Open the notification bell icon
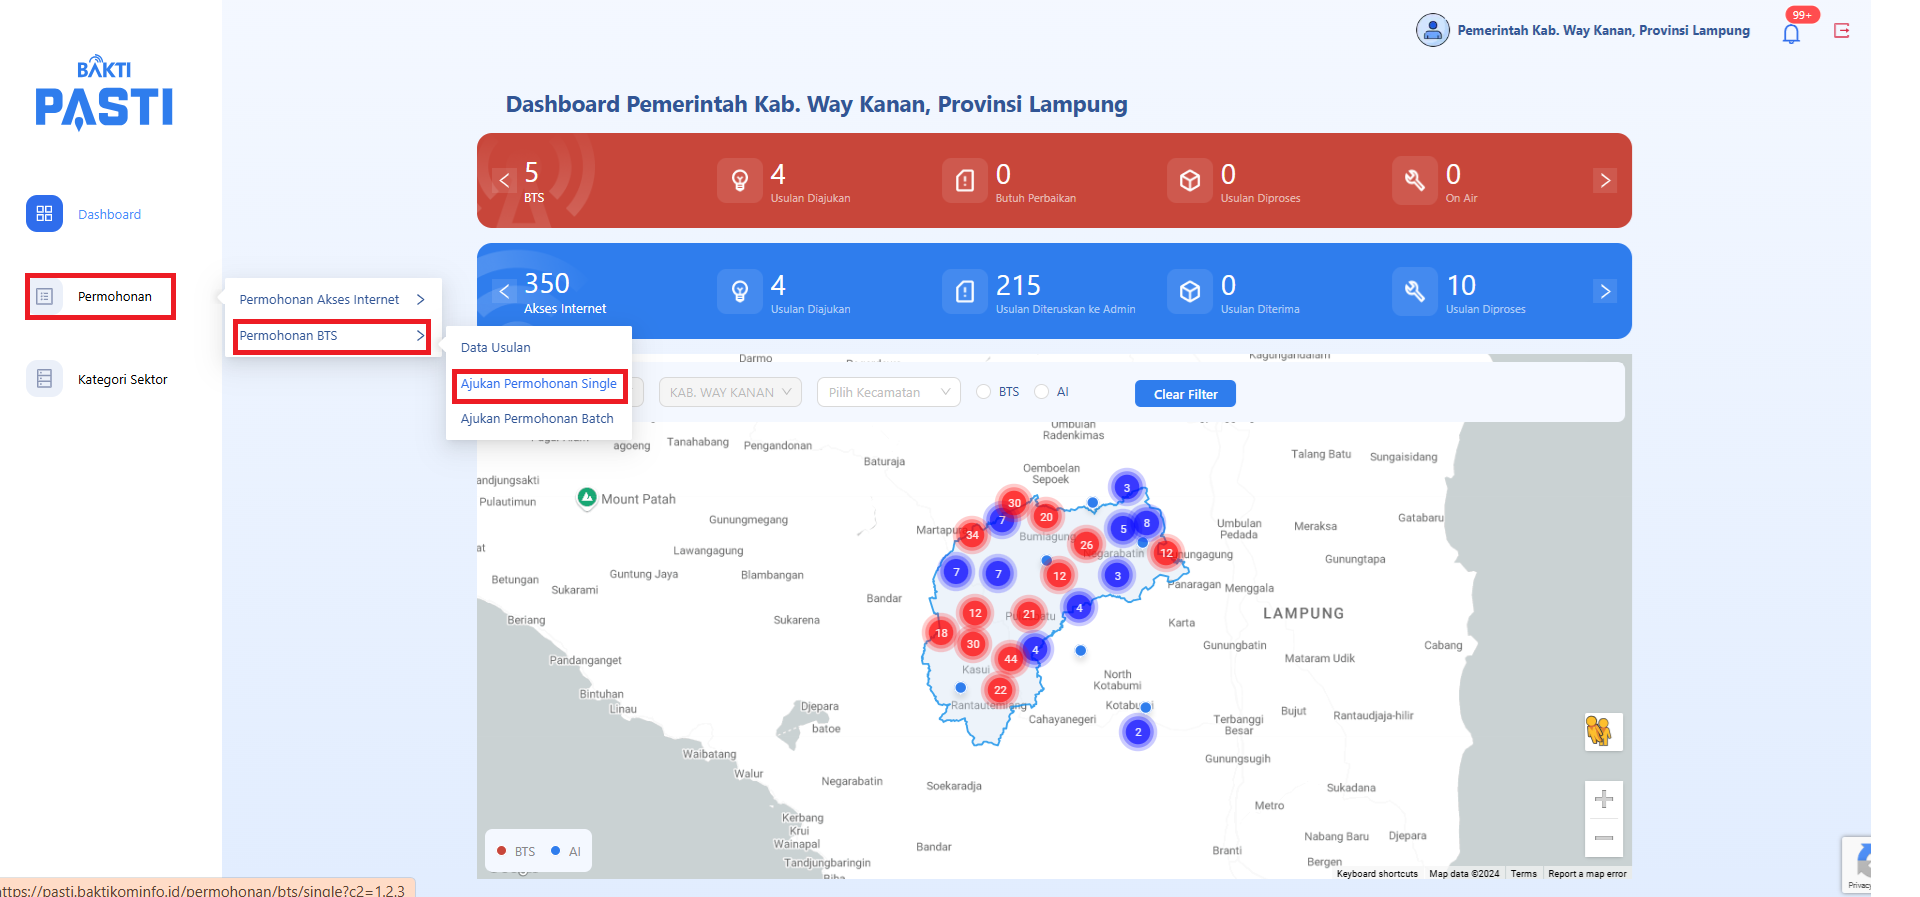Image resolution: width=1920 pixels, height=897 pixels. point(1791,33)
